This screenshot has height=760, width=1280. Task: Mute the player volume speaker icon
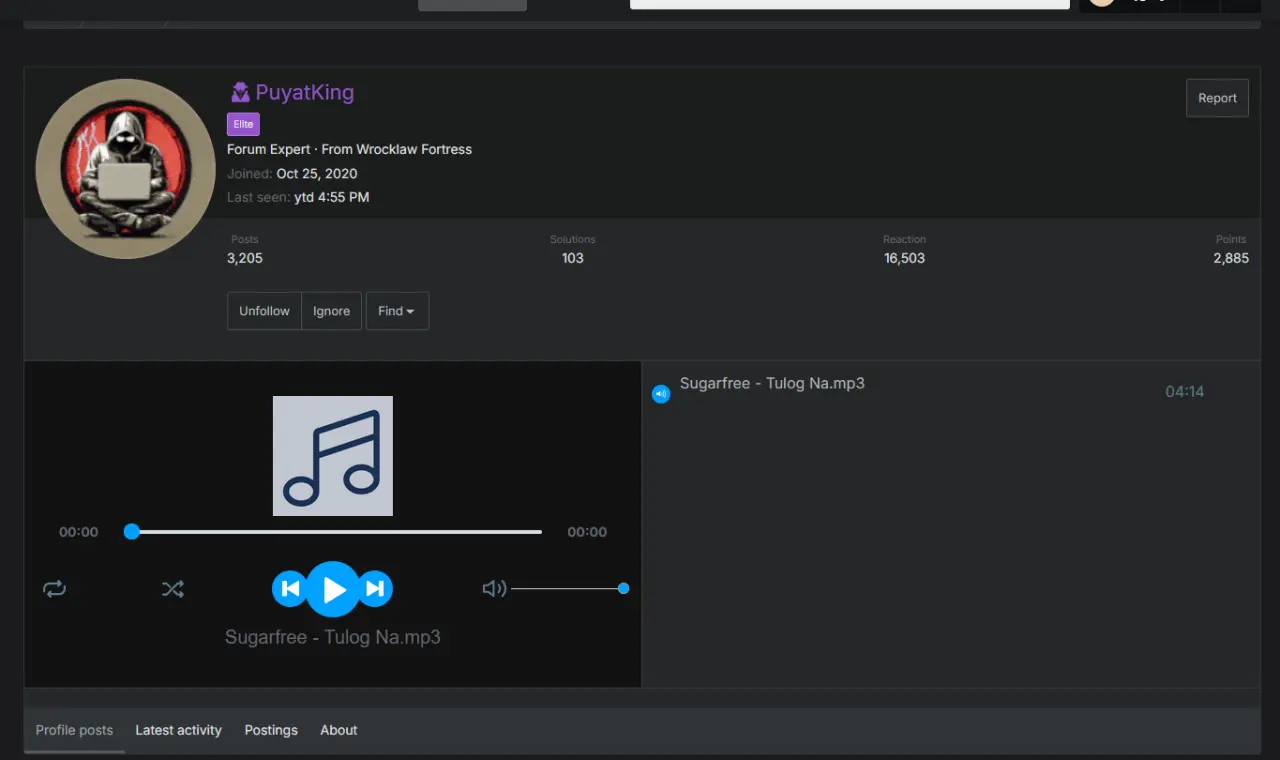(x=494, y=589)
